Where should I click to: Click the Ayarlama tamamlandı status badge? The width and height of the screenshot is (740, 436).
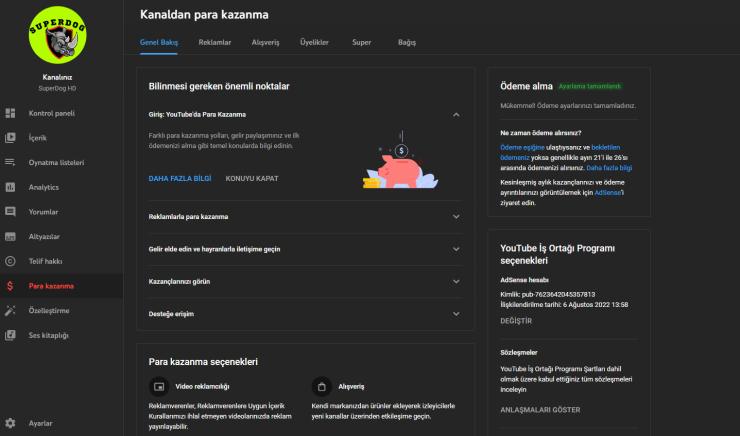tap(589, 86)
